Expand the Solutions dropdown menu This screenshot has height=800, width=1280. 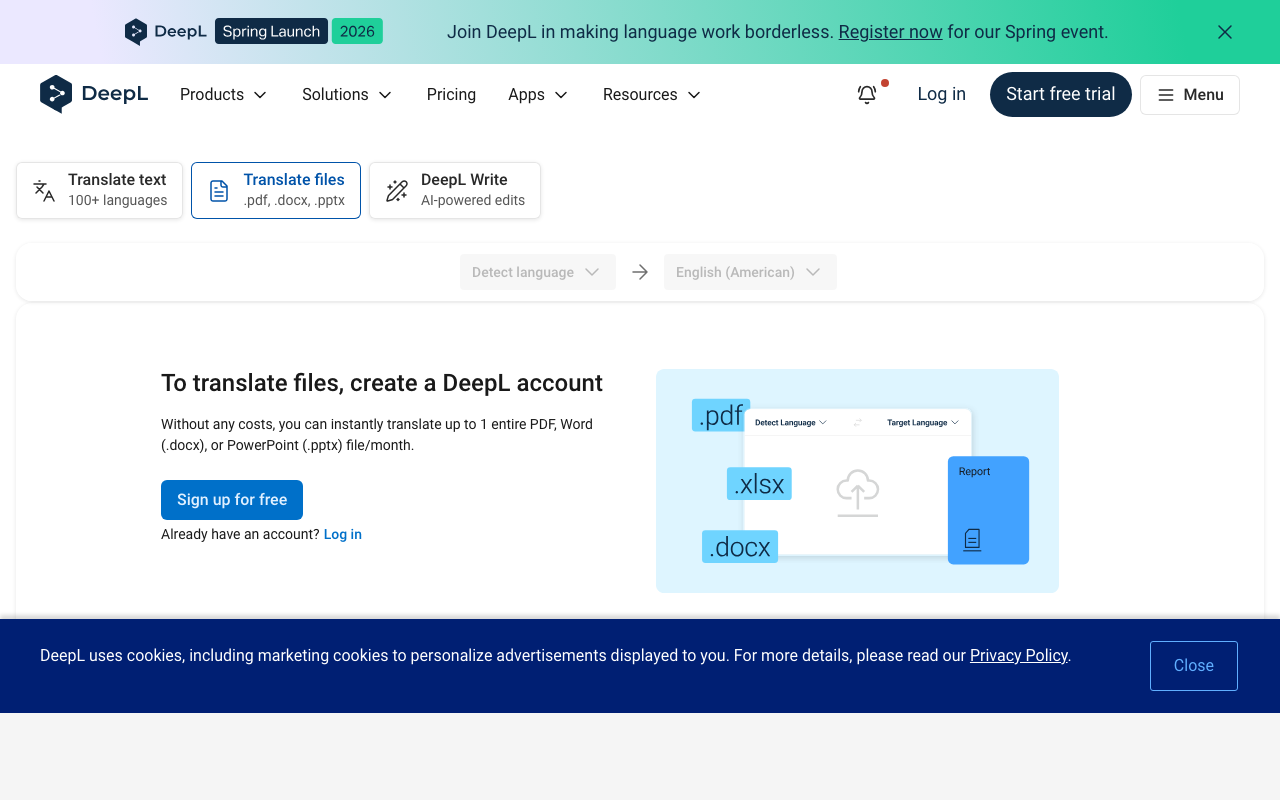[x=347, y=94]
